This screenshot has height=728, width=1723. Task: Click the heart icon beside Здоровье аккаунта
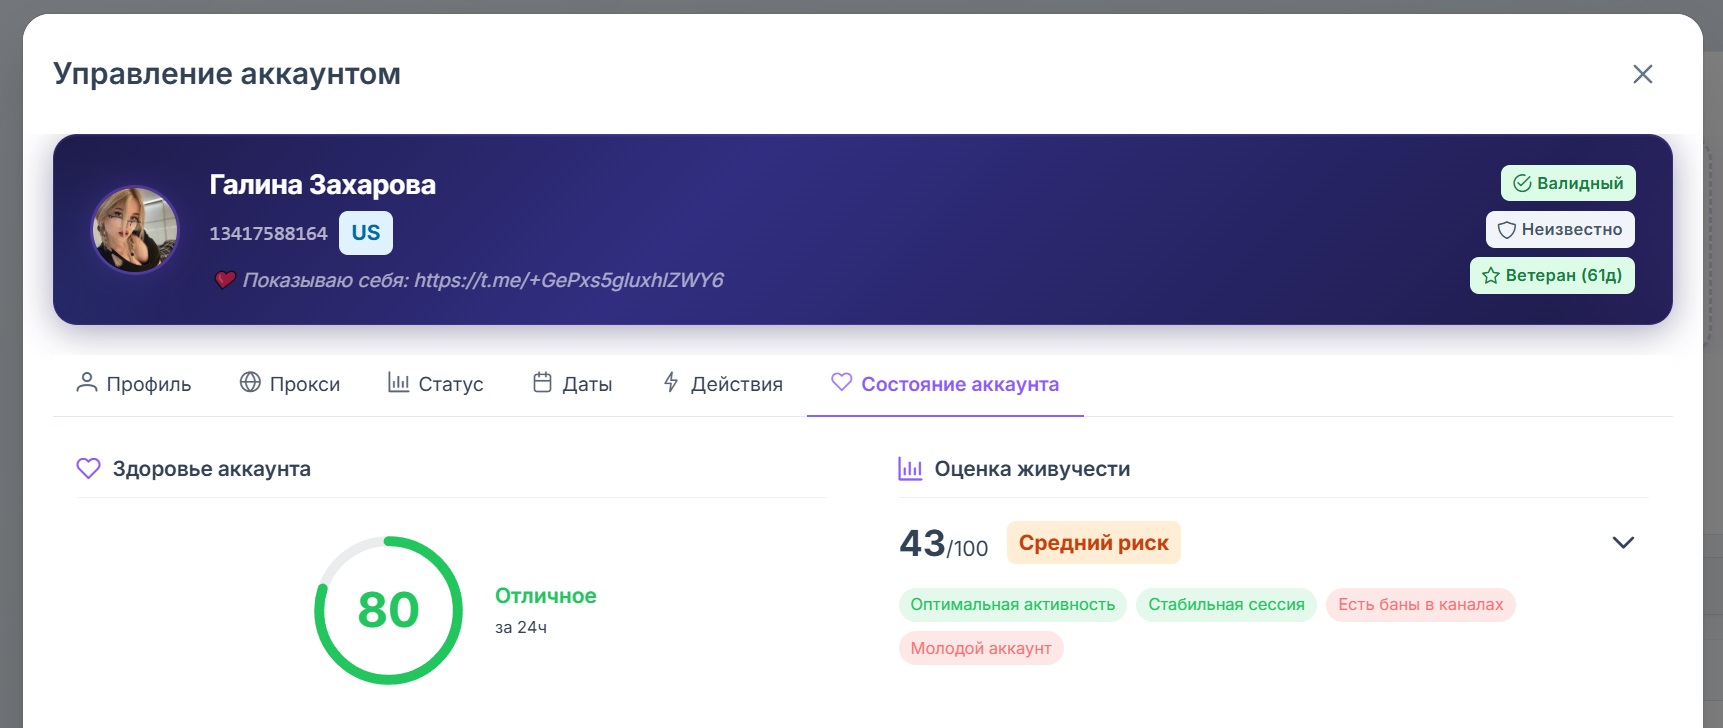coord(88,469)
